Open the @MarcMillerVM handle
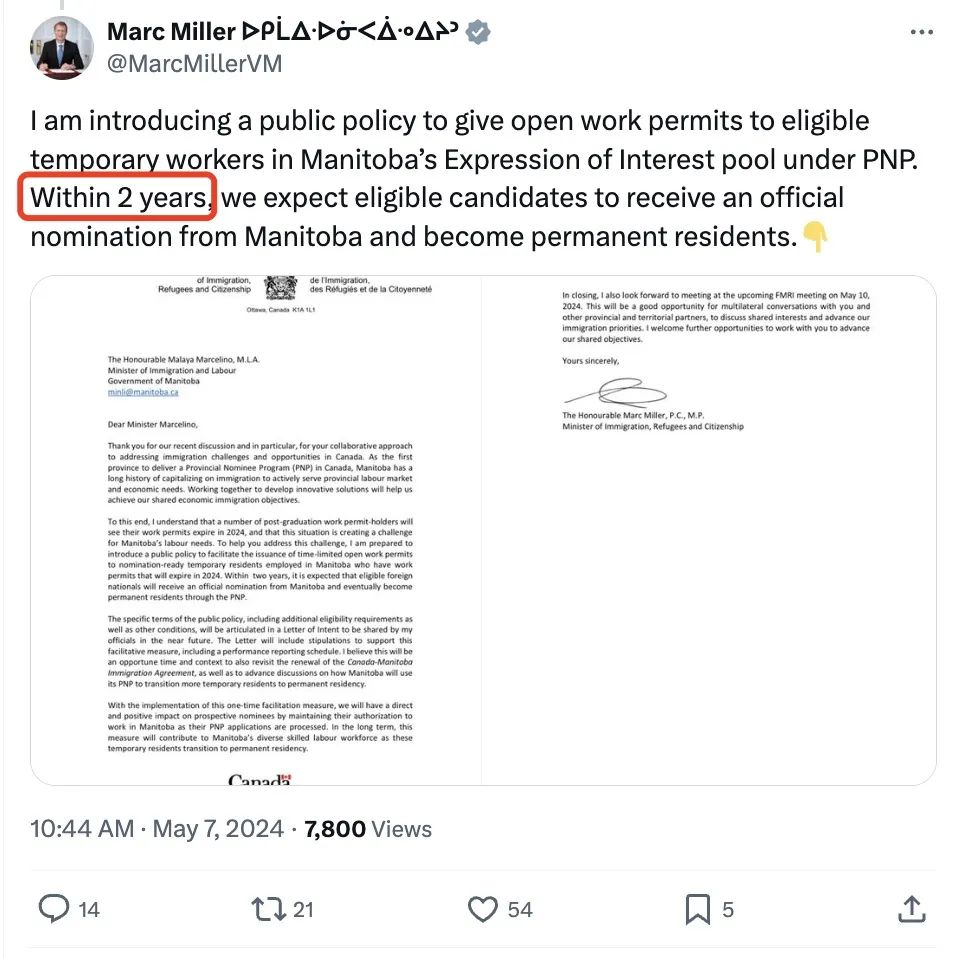This screenshot has width=956, height=958. point(195,64)
